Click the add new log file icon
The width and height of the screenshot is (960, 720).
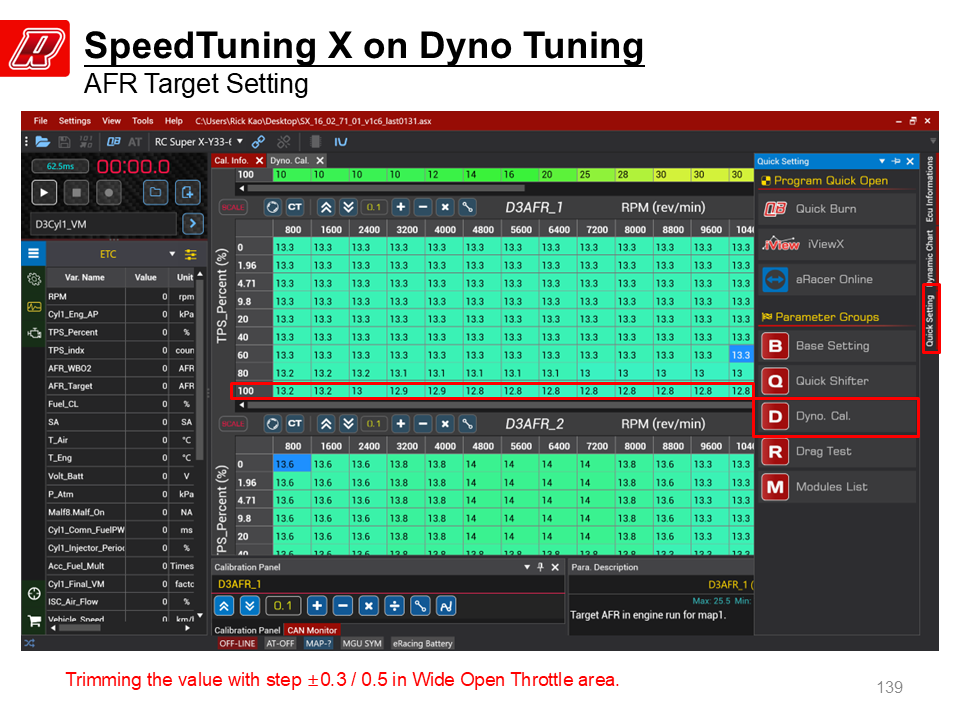(187, 192)
